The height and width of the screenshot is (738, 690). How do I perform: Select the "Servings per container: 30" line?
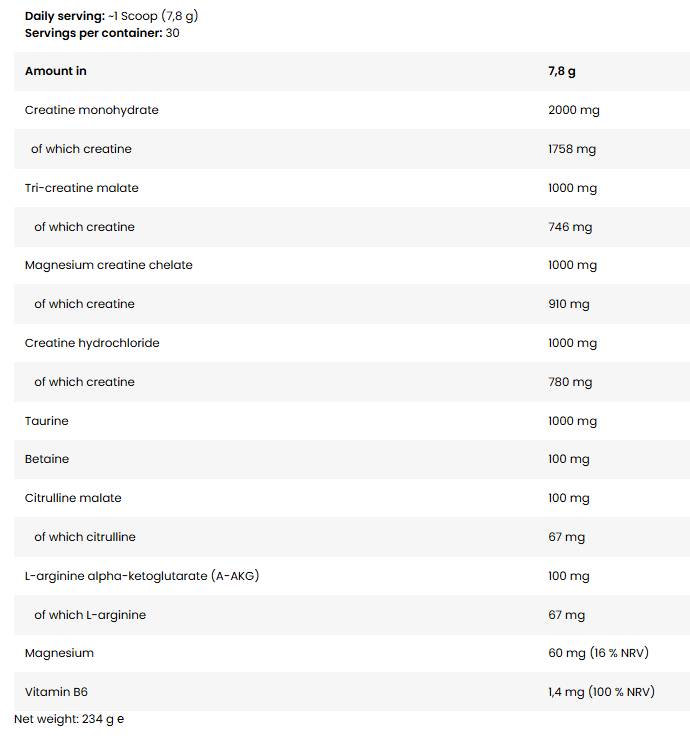tap(102, 33)
